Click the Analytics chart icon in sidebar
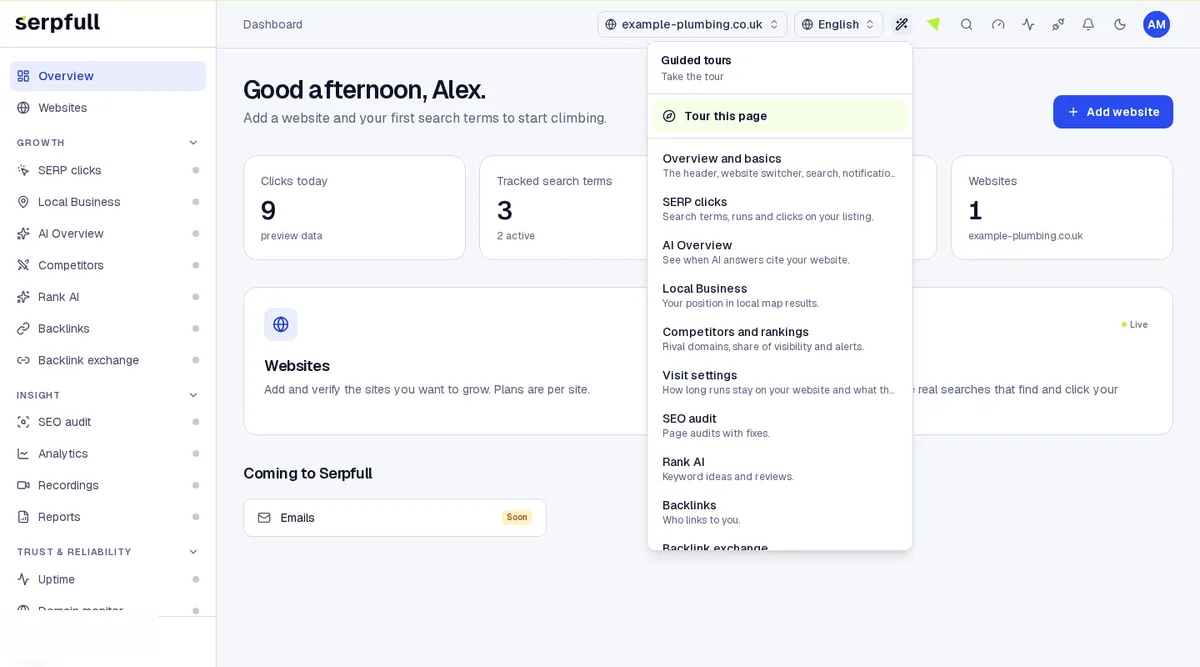Viewport: 1200px width, 667px height. [x=23, y=453]
